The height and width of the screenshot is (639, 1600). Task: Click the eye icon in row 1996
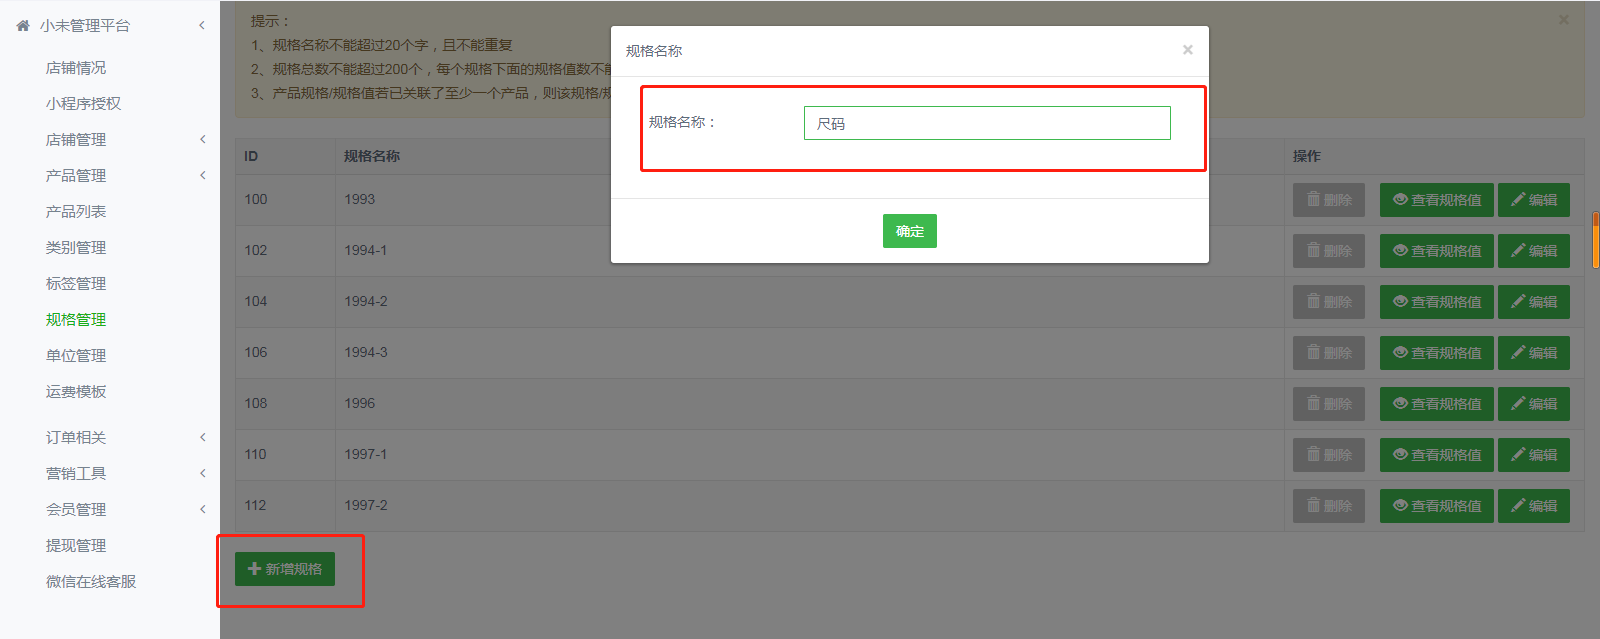tap(1400, 404)
